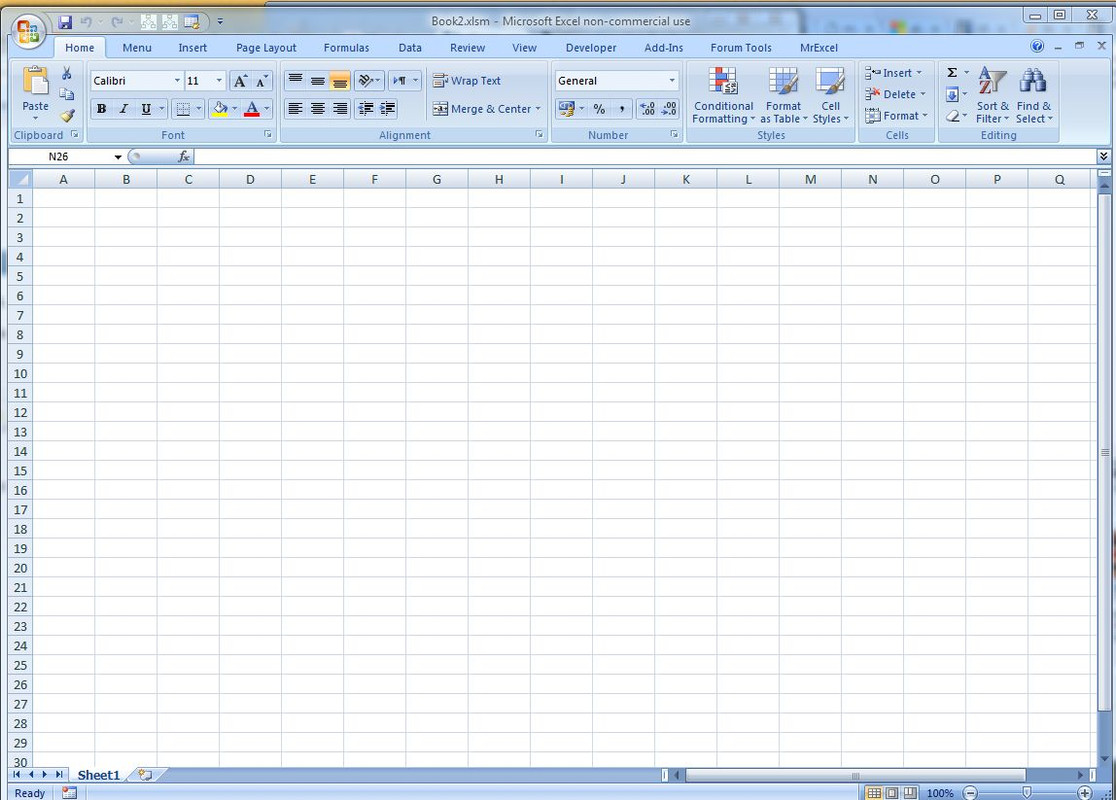This screenshot has width=1116, height=800.
Task: Increase indent in Alignment group
Action: click(x=387, y=108)
